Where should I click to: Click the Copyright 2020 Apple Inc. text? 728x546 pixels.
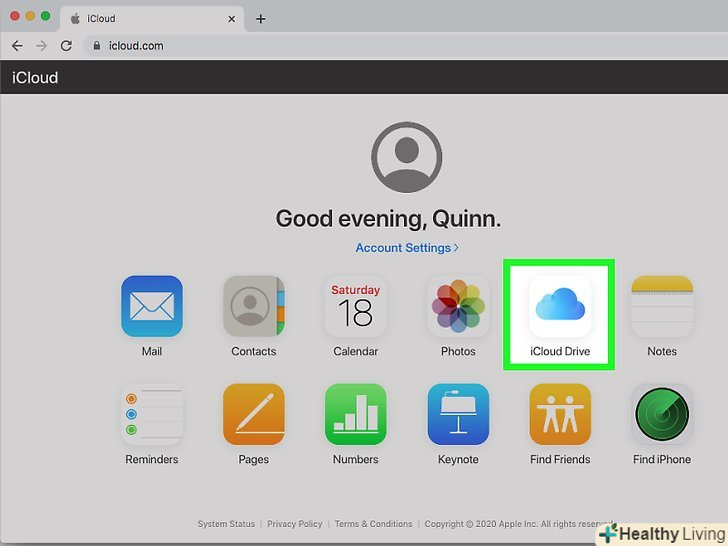click(x=518, y=524)
